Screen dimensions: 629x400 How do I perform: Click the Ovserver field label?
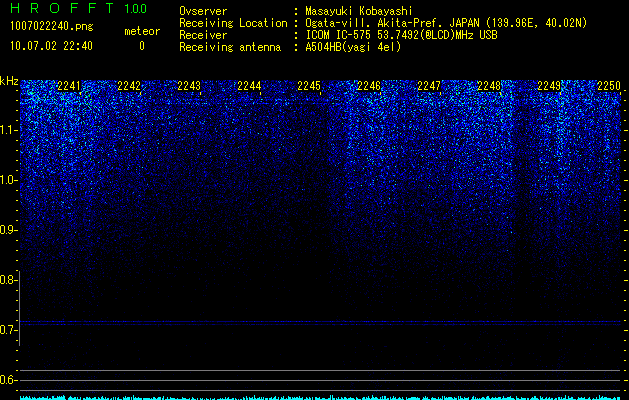point(203,11)
